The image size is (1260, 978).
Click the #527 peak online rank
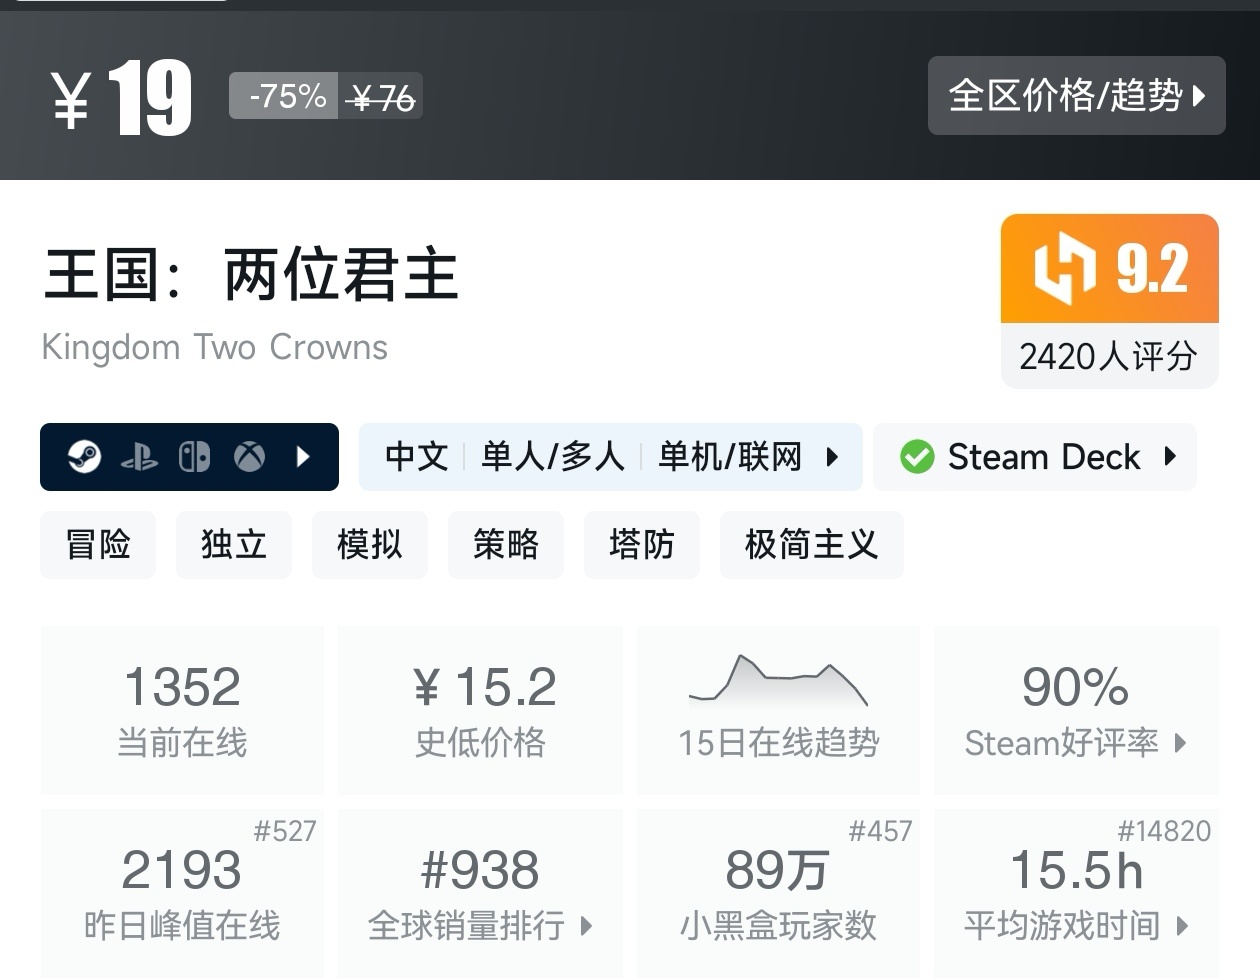point(285,831)
